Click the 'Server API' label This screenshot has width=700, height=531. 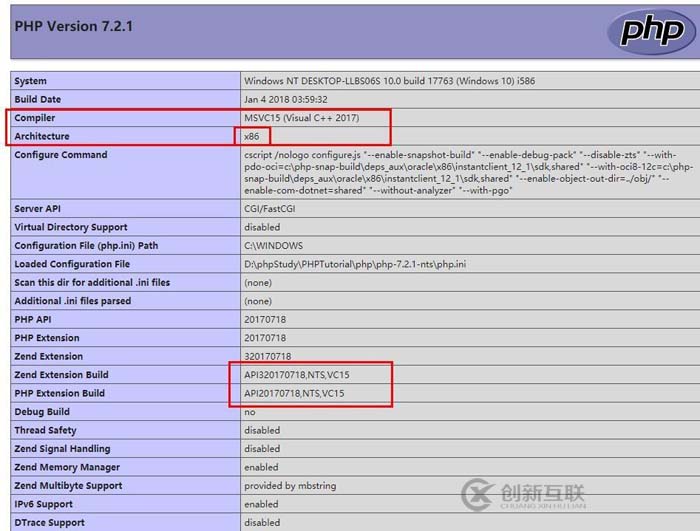[38, 209]
